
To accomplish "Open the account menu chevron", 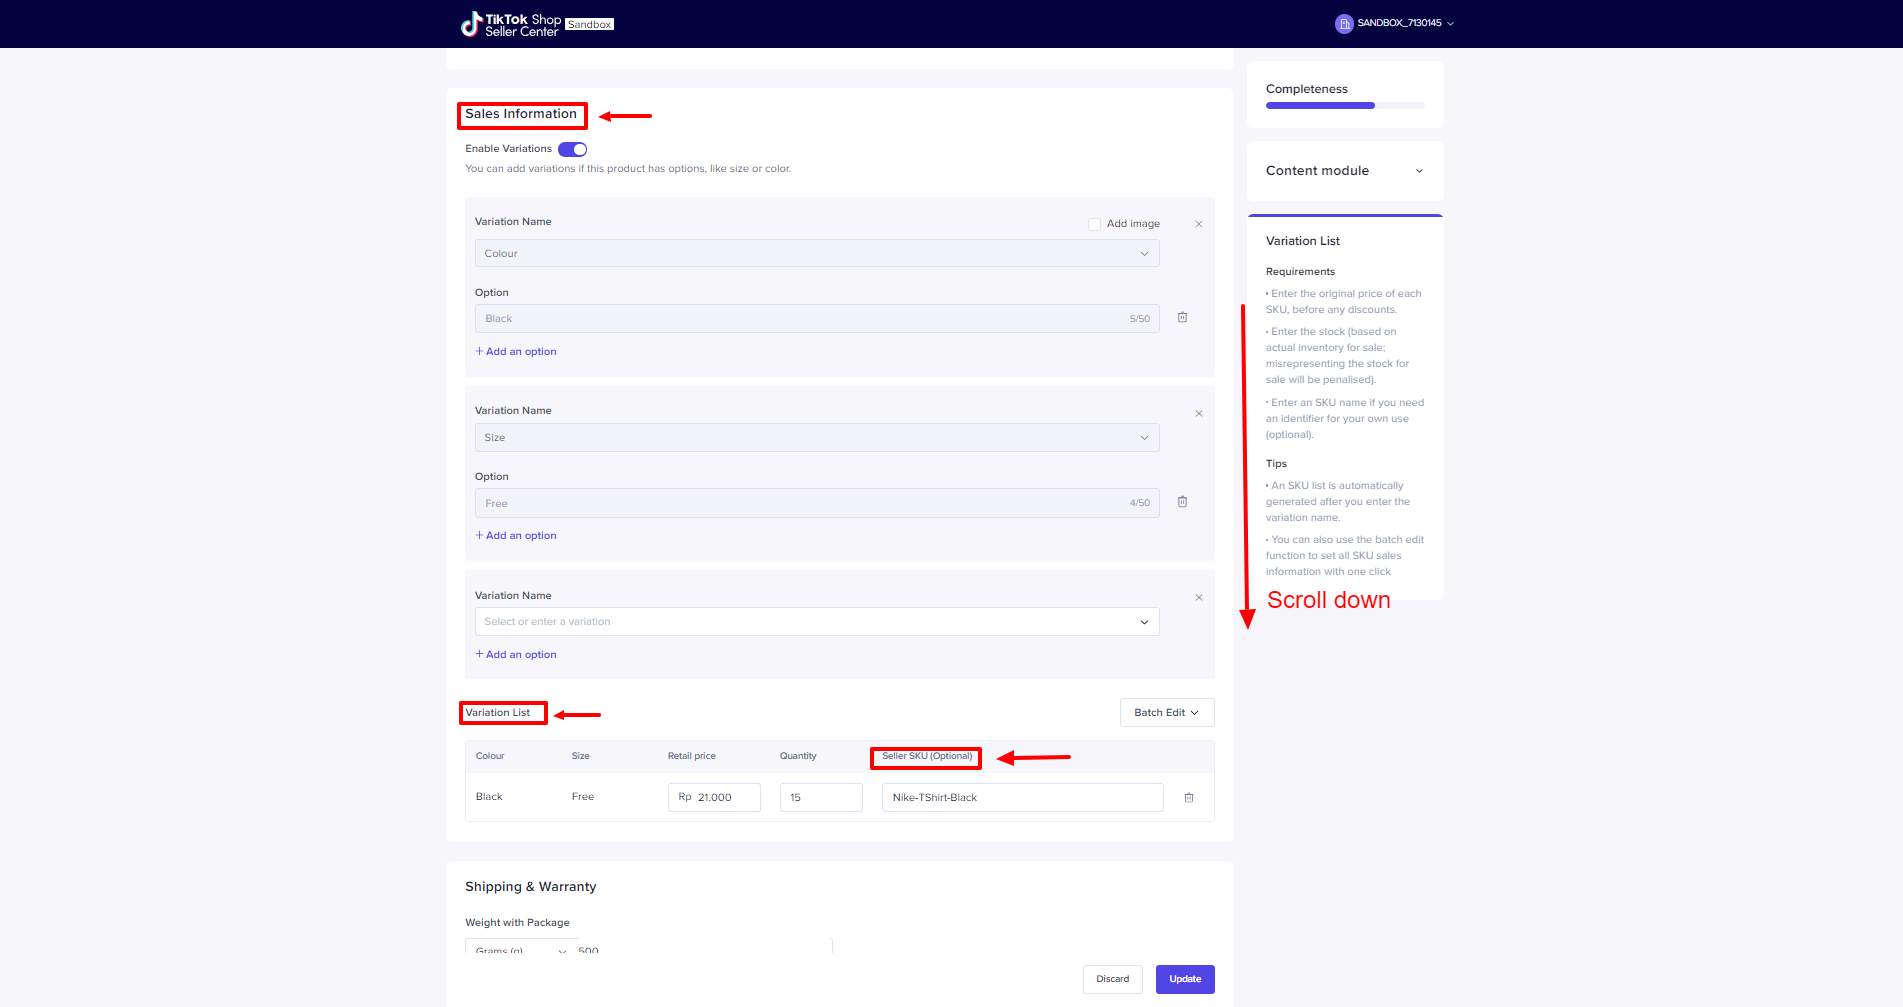I will [1450, 24].
